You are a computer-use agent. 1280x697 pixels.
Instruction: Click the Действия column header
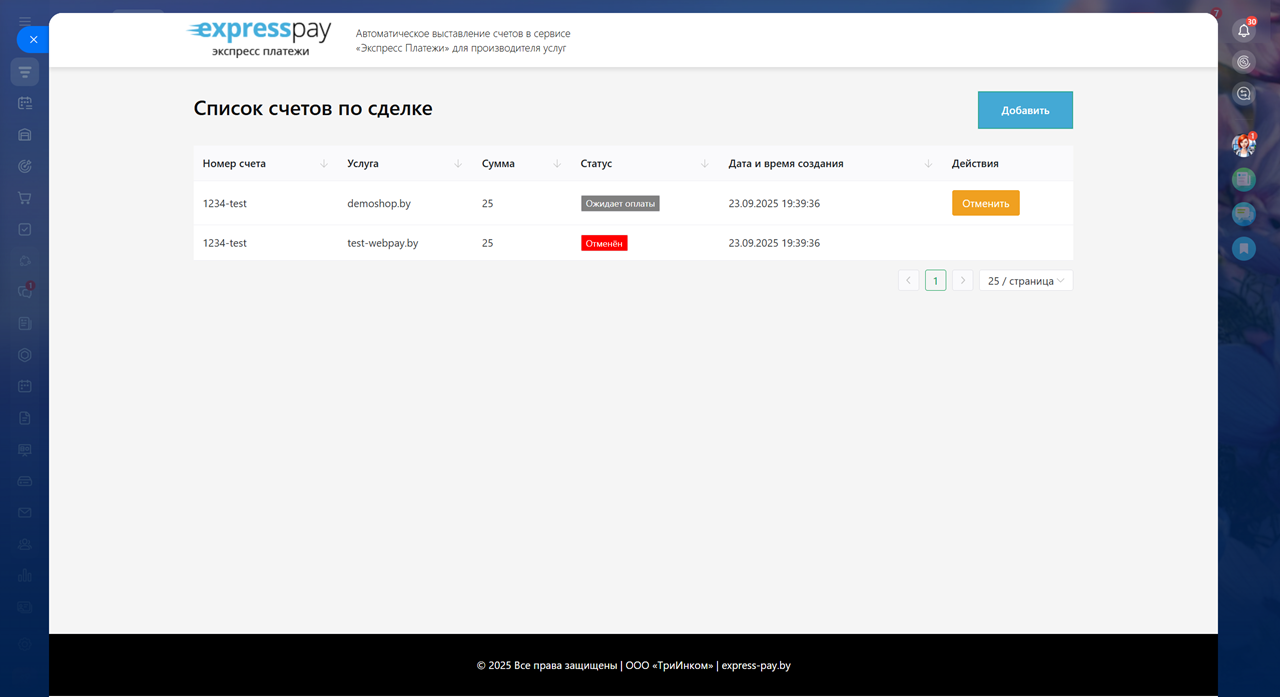975,164
